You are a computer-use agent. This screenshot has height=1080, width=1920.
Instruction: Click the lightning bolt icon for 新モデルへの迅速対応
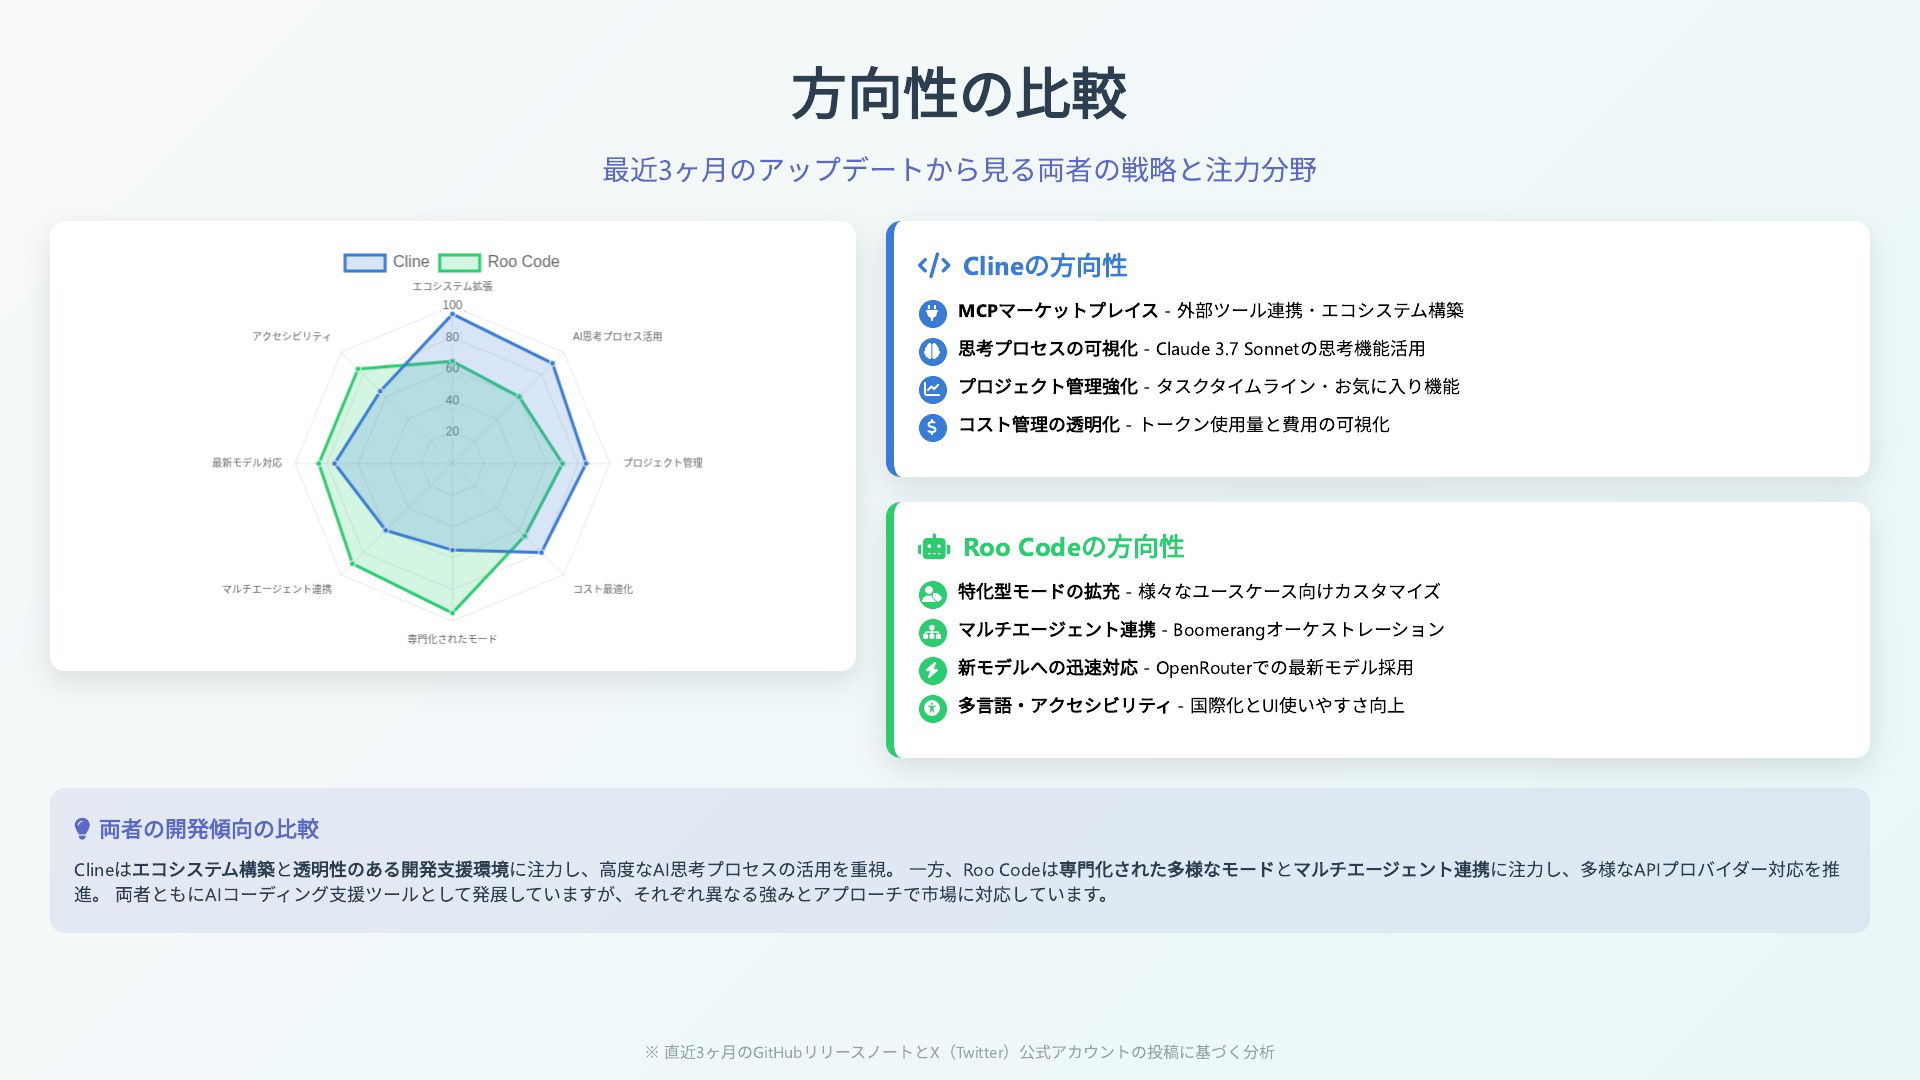click(x=932, y=670)
